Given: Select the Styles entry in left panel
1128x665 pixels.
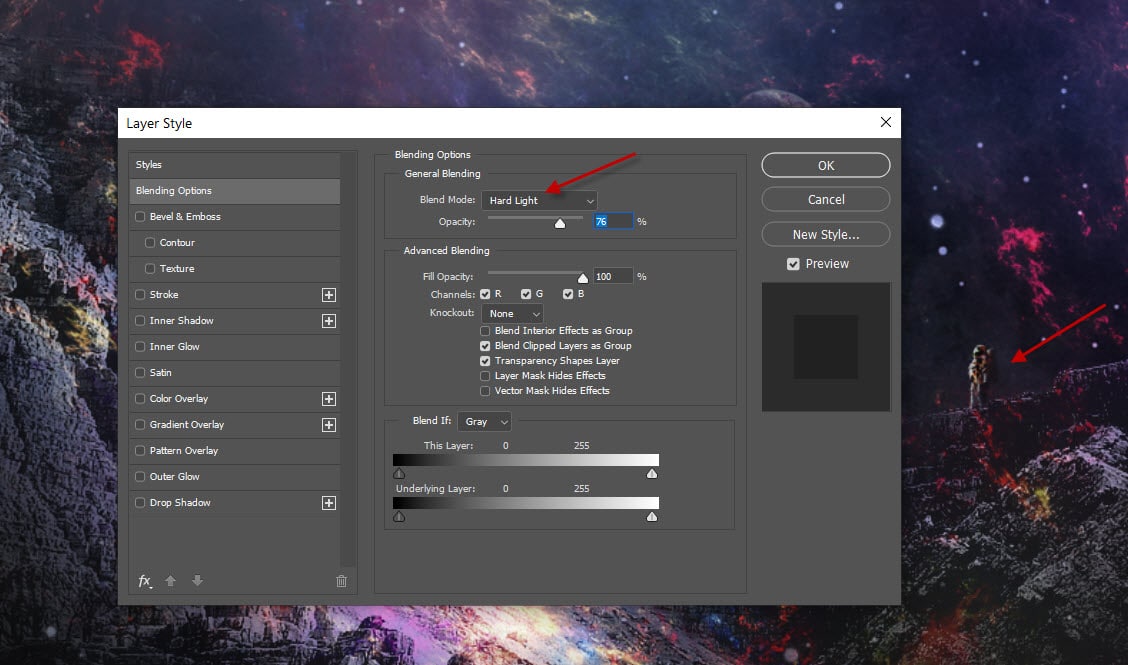Looking at the screenshot, I should pos(235,165).
